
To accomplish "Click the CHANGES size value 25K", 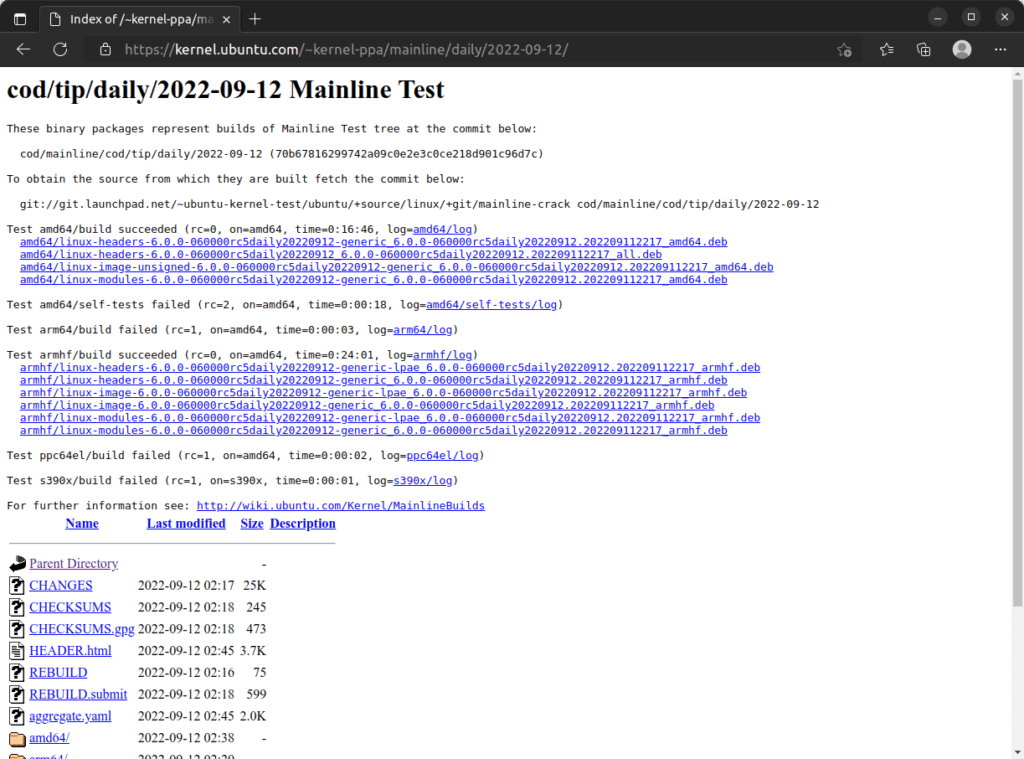I will (x=255, y=585).
